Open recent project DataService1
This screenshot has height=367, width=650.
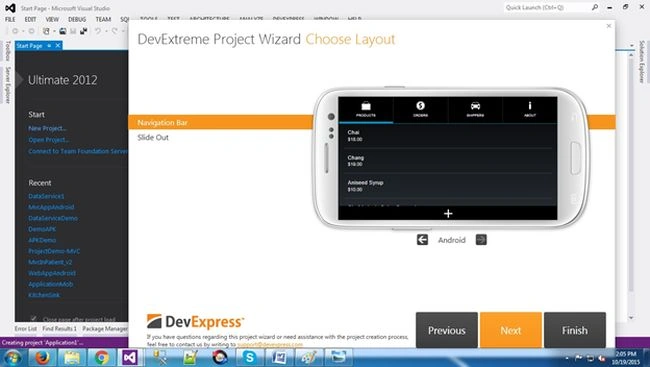pyautogui.click(x=46, y=196)
